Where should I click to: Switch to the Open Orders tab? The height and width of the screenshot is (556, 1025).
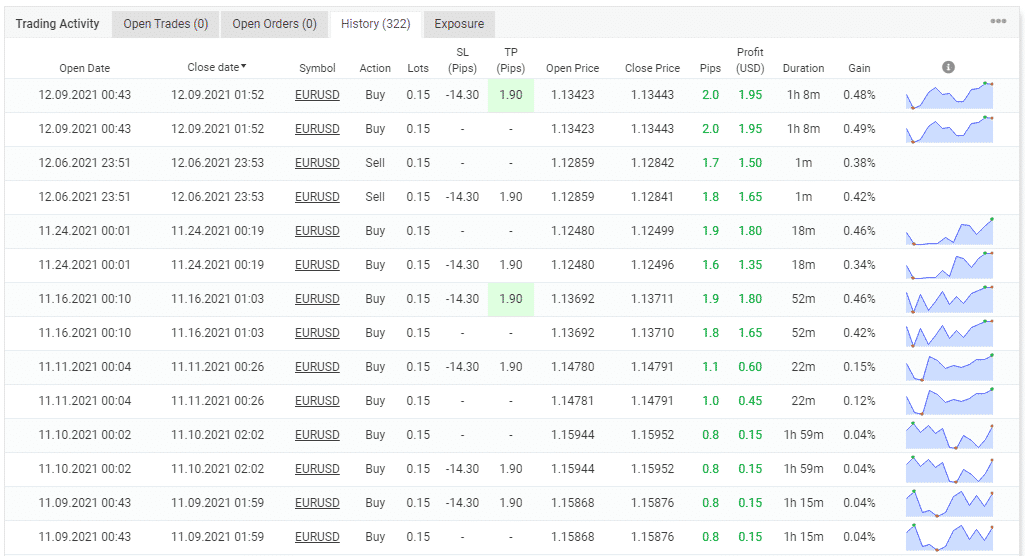coord(275,24)
